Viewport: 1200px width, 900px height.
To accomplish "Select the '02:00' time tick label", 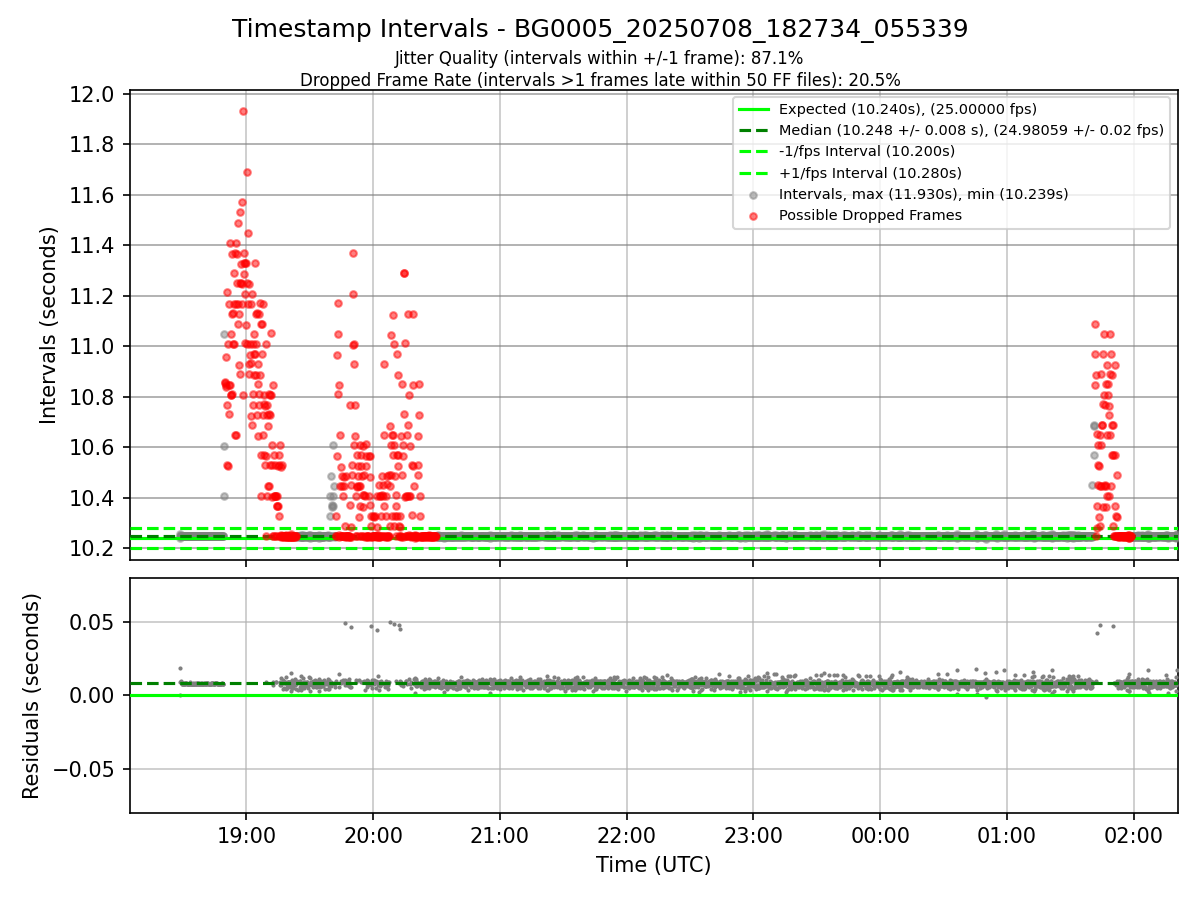I will 1134,835.
